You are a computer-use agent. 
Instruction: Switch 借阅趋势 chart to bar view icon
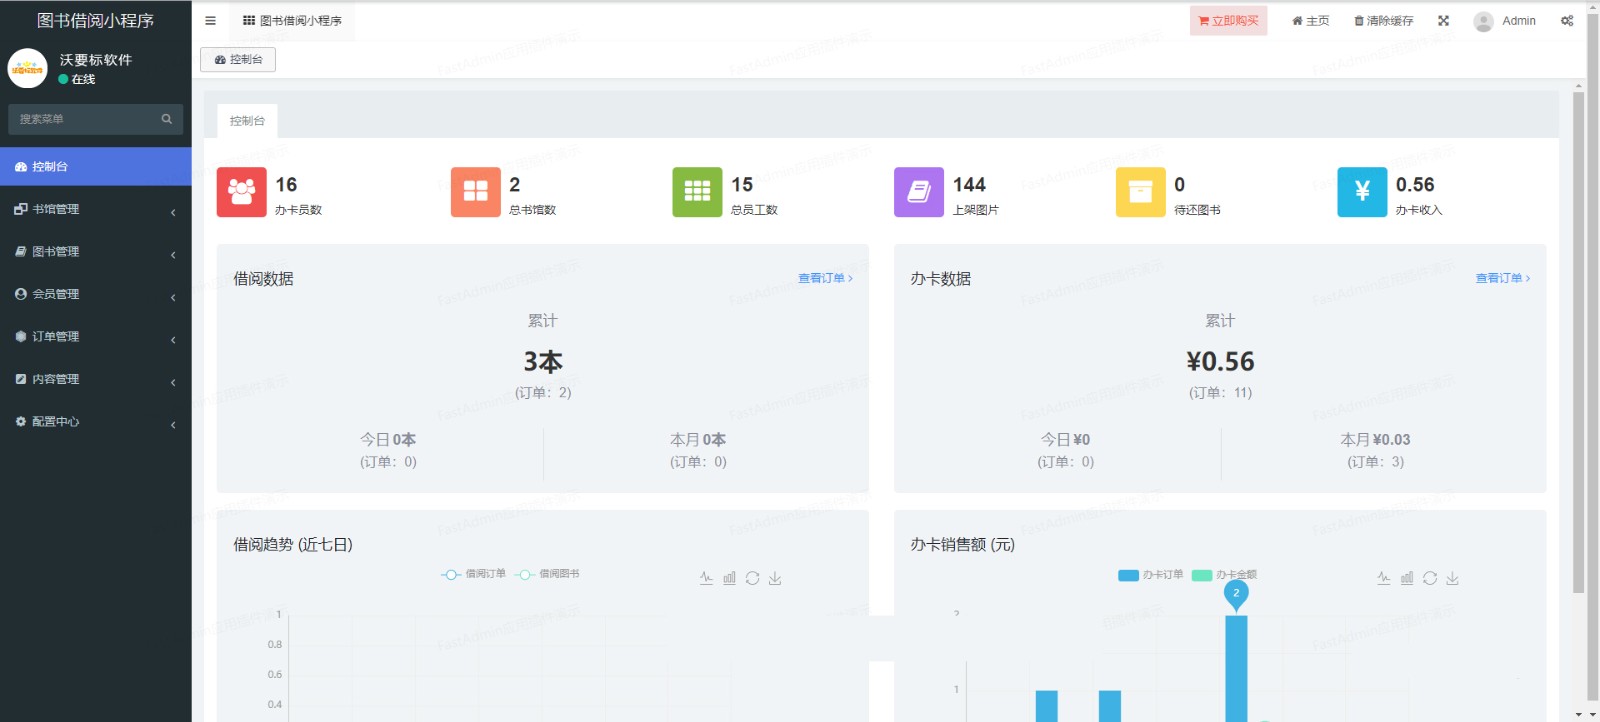(729, 578)
